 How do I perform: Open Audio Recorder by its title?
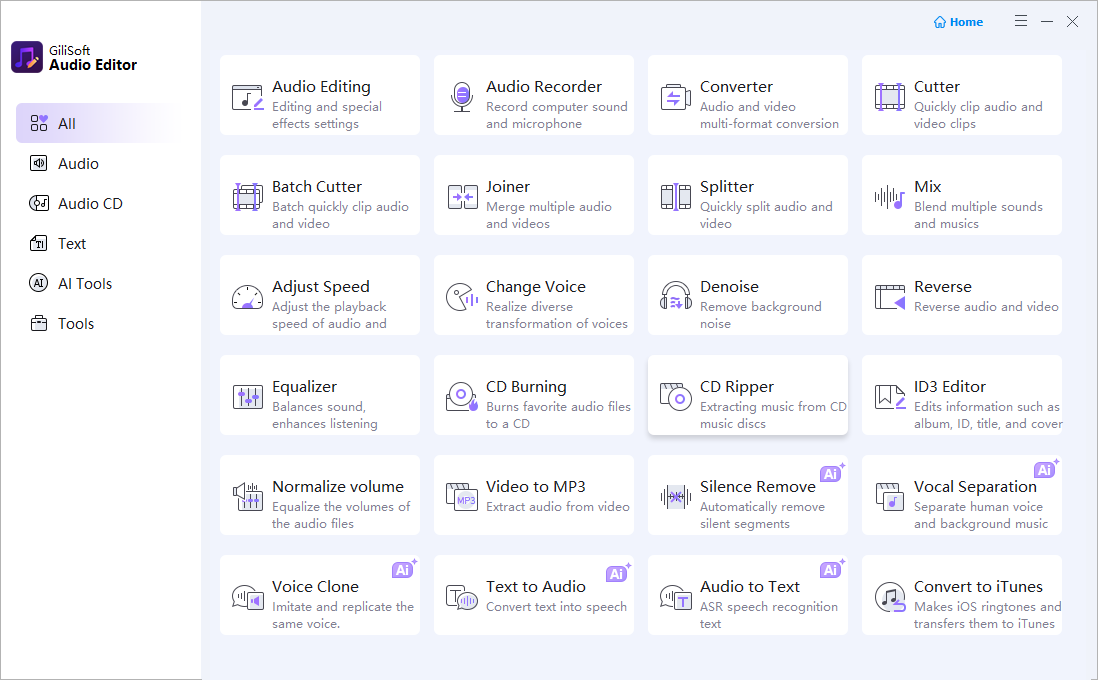[x=543, y=86]
